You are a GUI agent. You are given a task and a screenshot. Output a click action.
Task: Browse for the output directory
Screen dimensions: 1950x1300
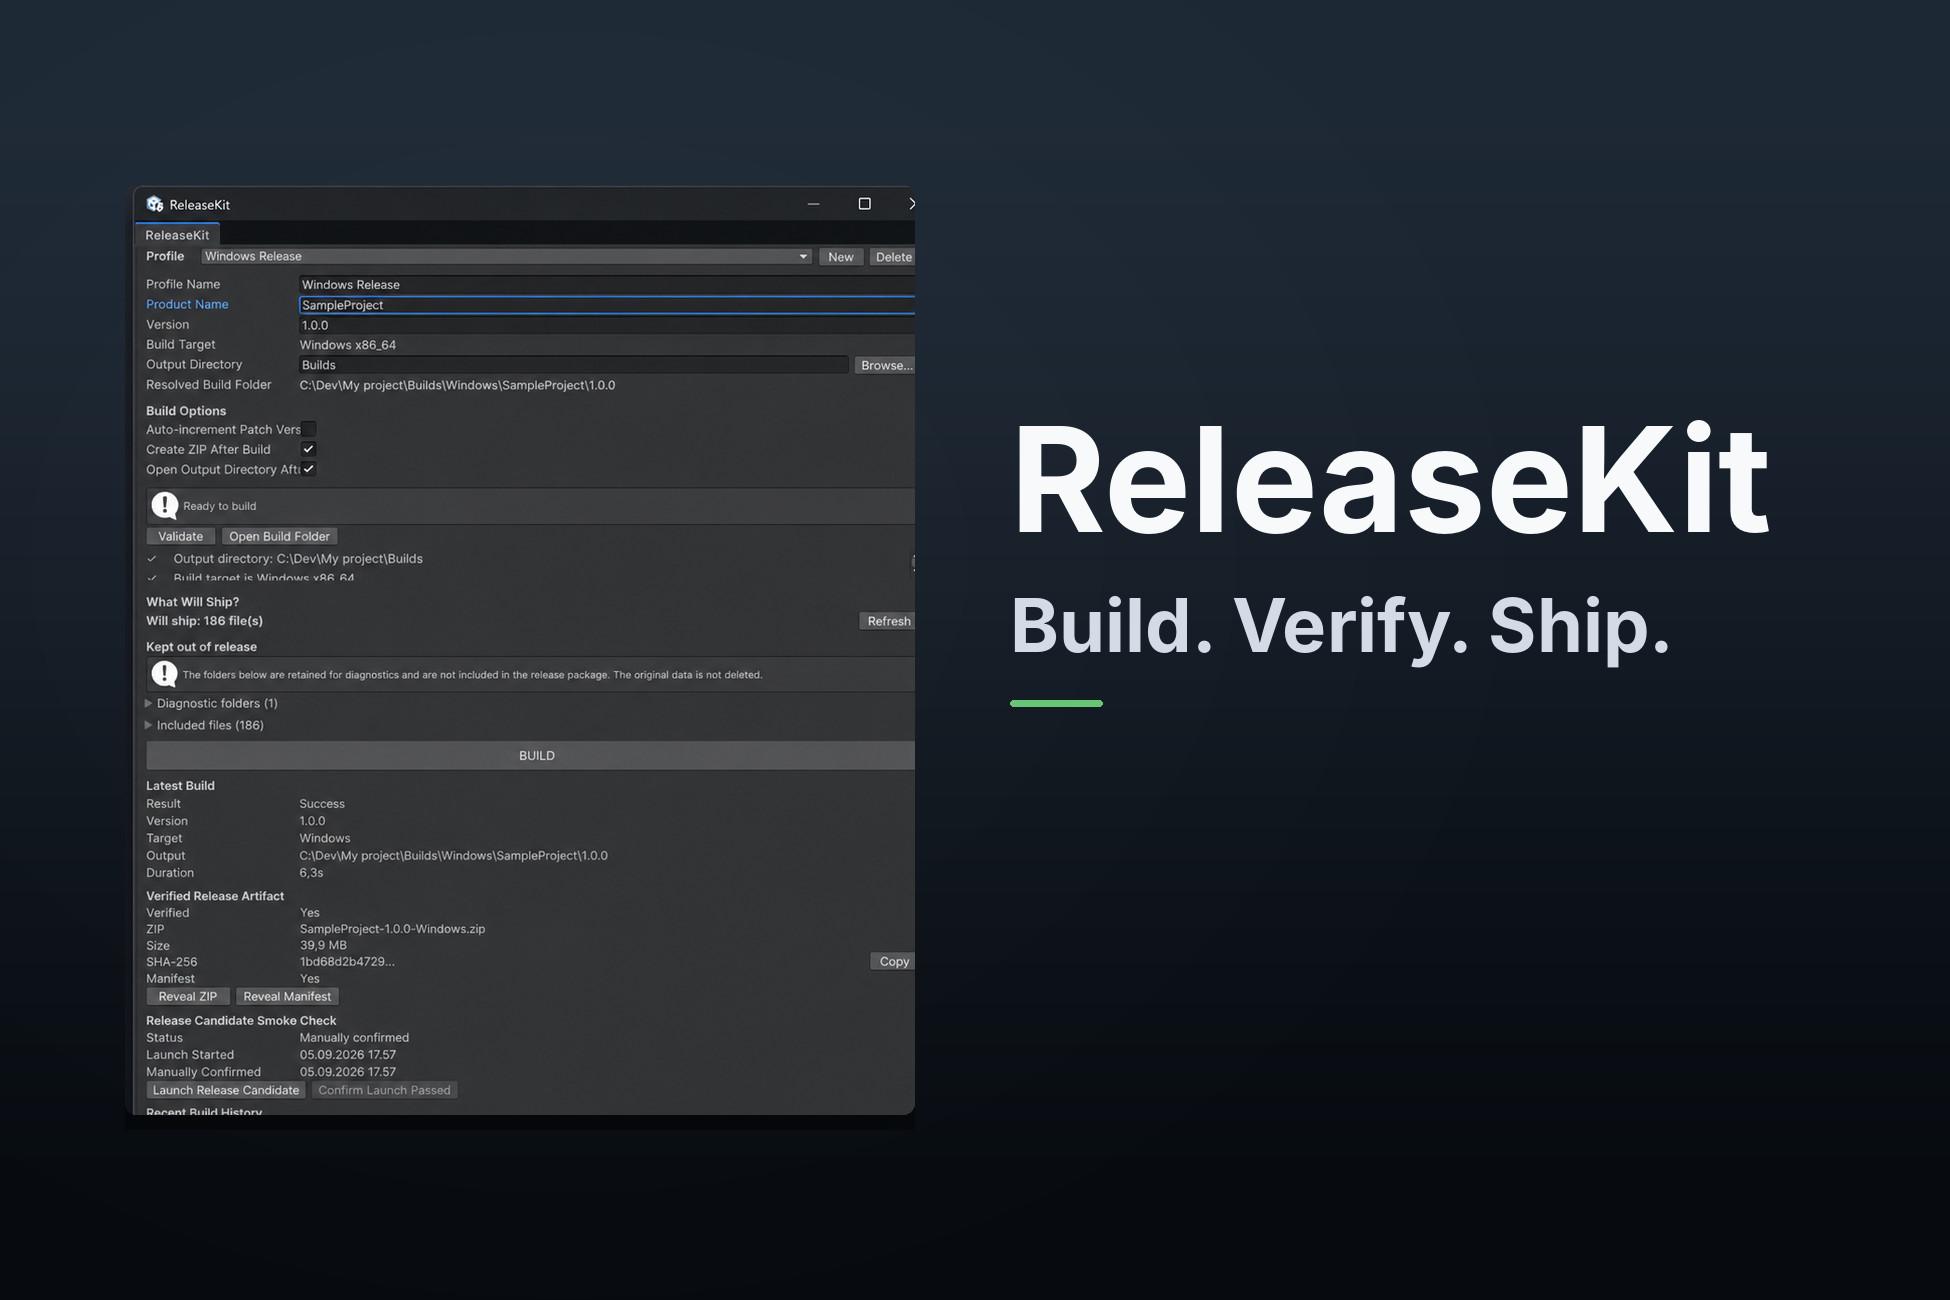click(x=885, y=365)
